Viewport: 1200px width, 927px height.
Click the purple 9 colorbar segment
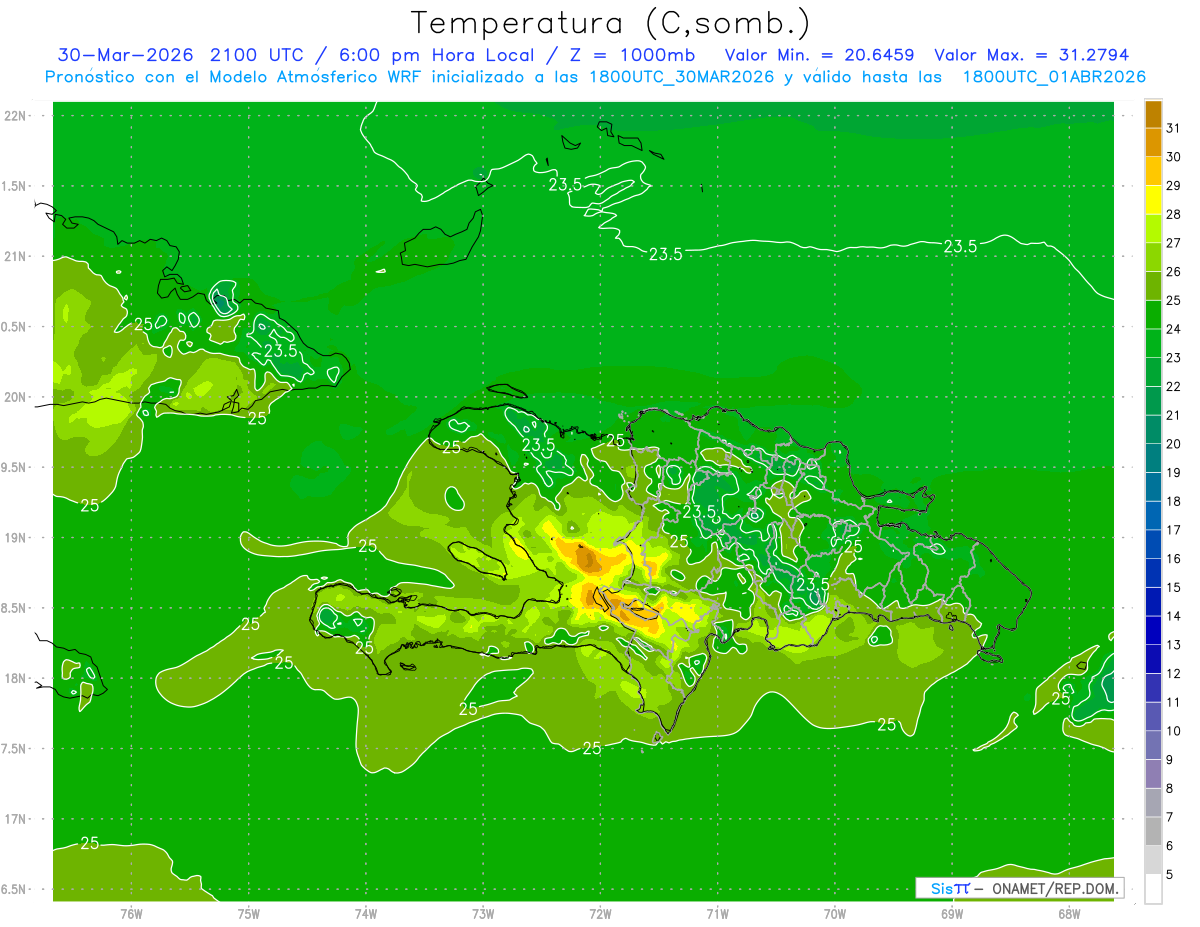1153,746
